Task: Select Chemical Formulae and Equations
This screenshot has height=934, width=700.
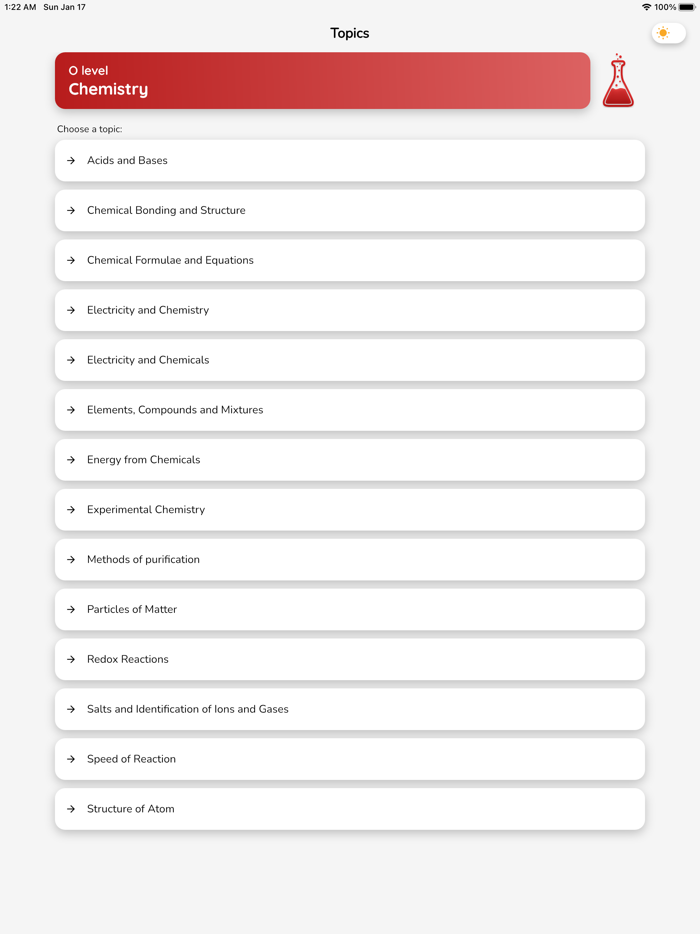Action: [x=350, y=260]
